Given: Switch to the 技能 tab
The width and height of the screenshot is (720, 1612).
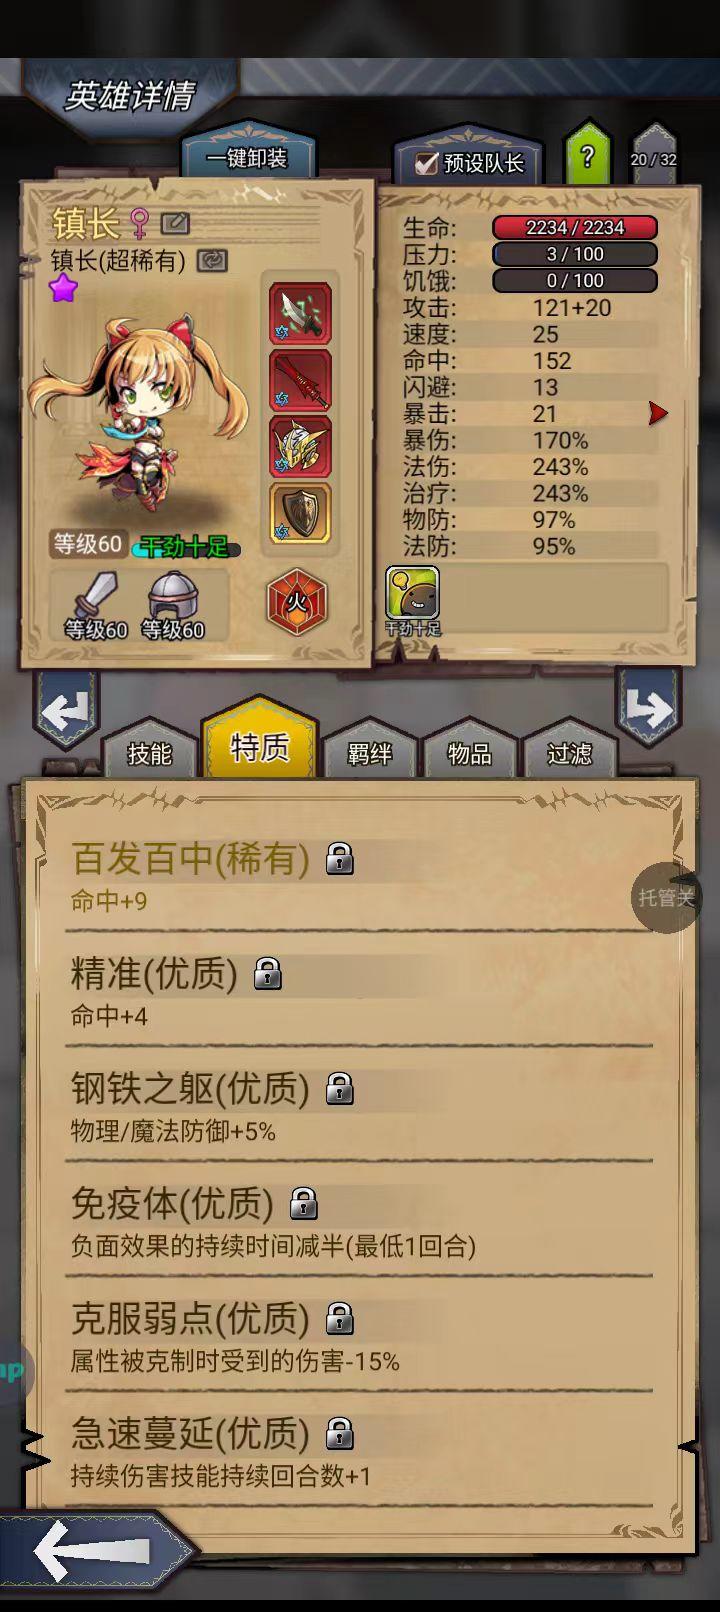Looking at the screenshot, I should tap(150, 753).
